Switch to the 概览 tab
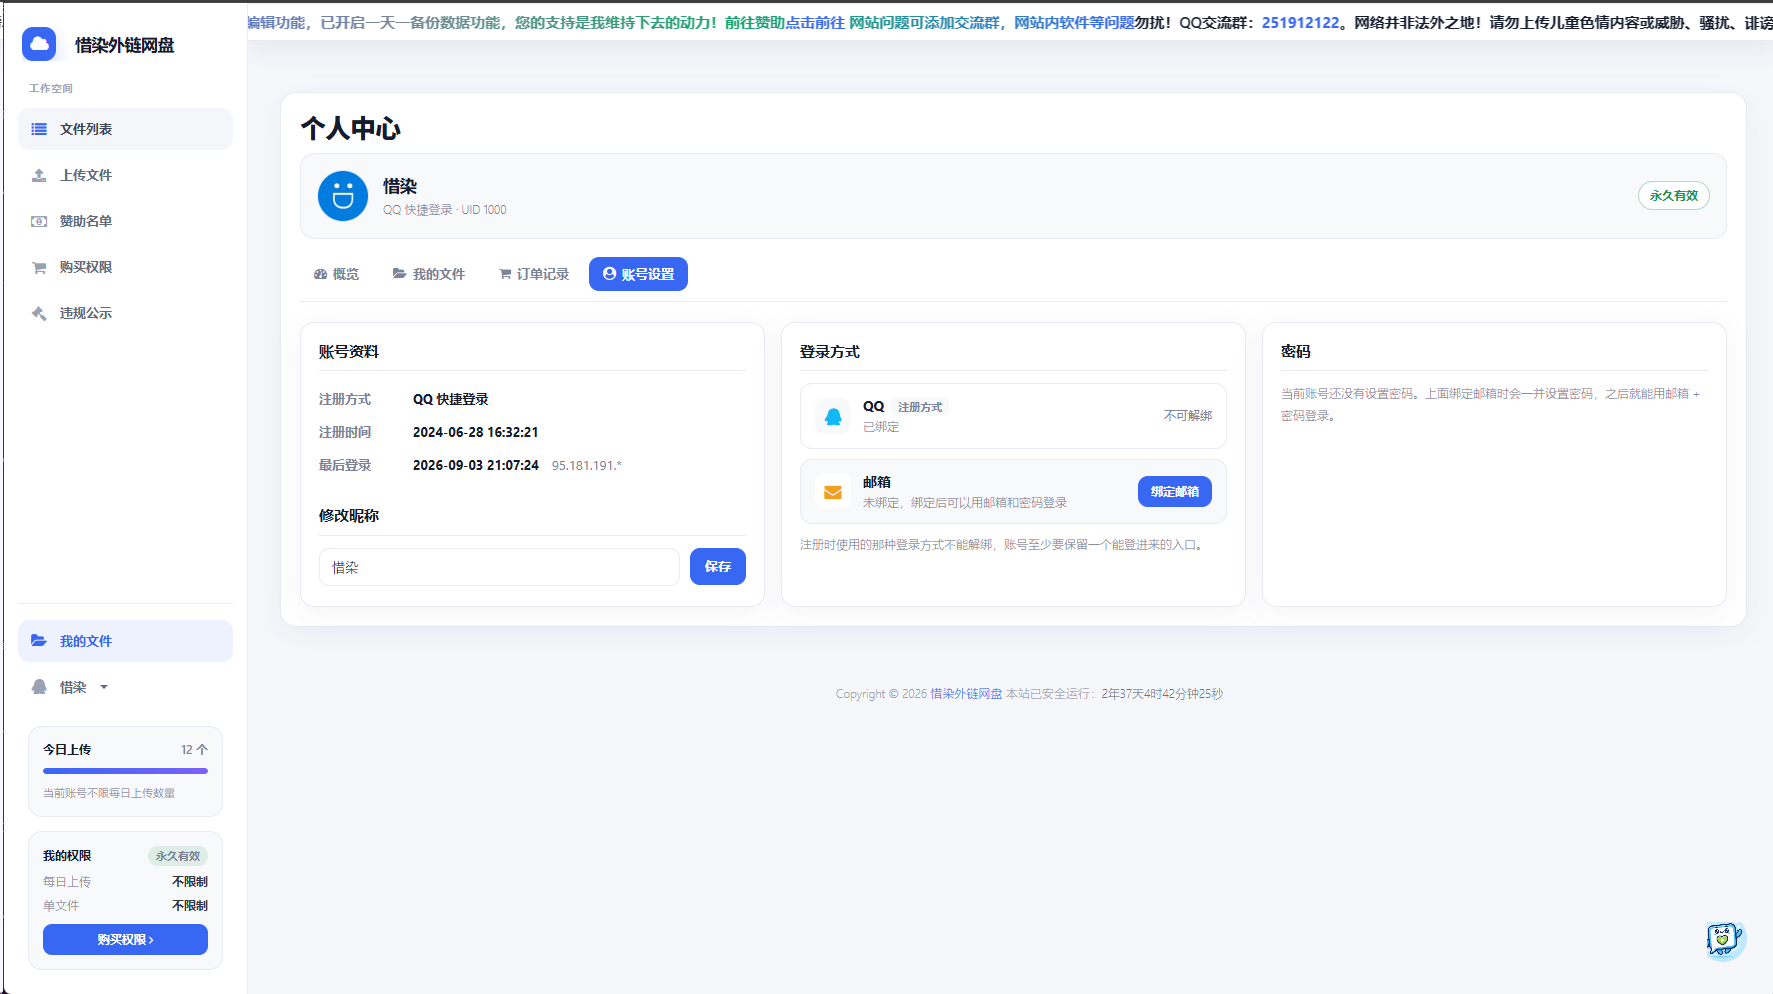Image resolution: width=1773 pixels, height=994 pixels. [336, 274]
